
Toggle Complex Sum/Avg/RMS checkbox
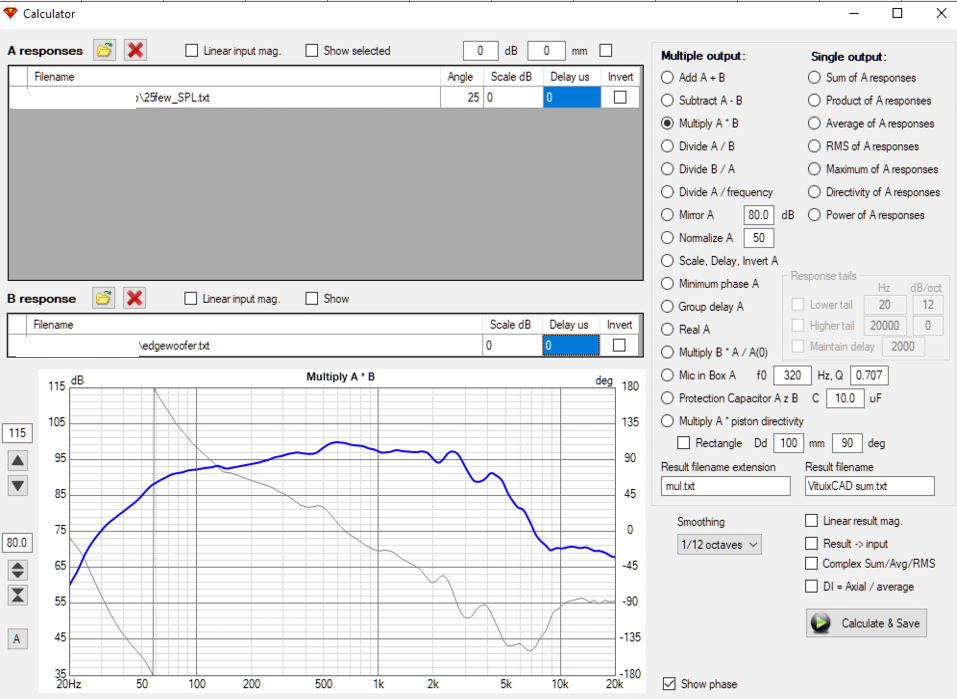811,563
